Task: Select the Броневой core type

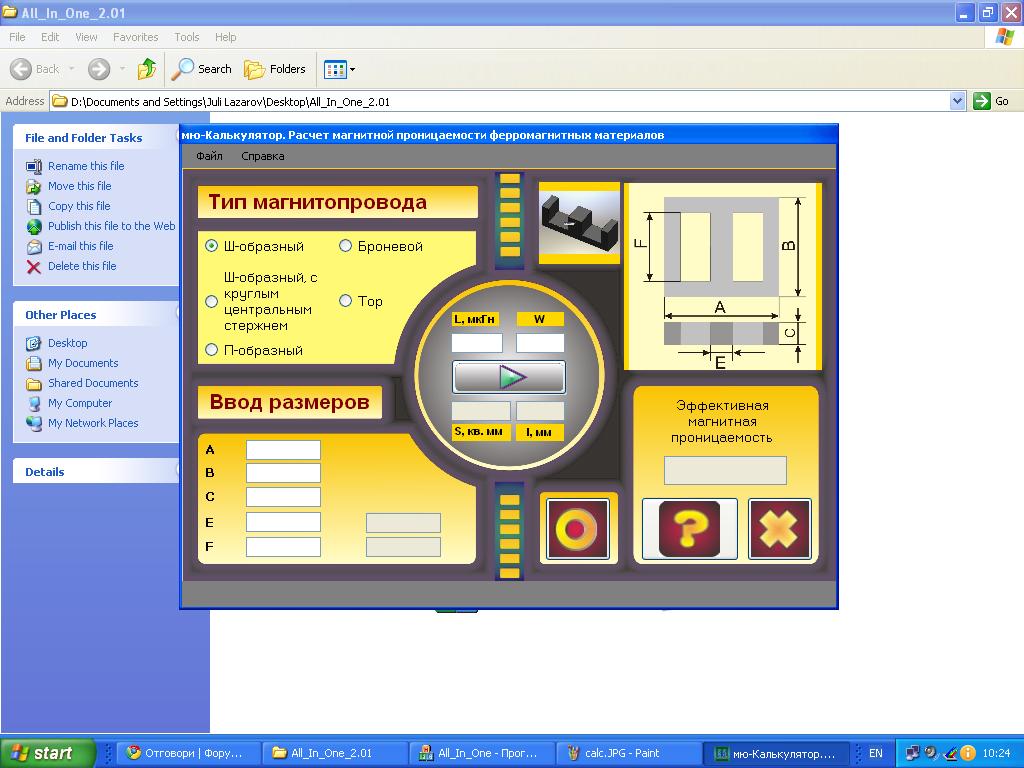Action: 346,246
